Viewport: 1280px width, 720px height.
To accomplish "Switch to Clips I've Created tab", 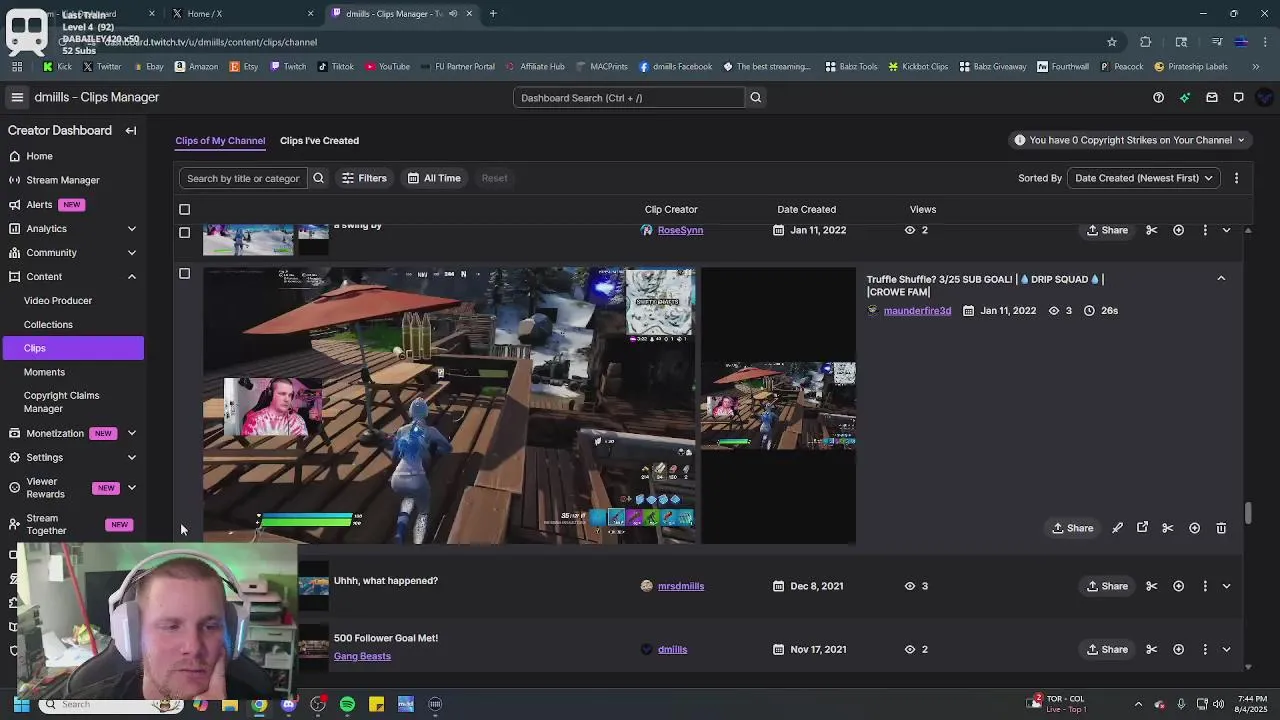I will click(319, 140).
